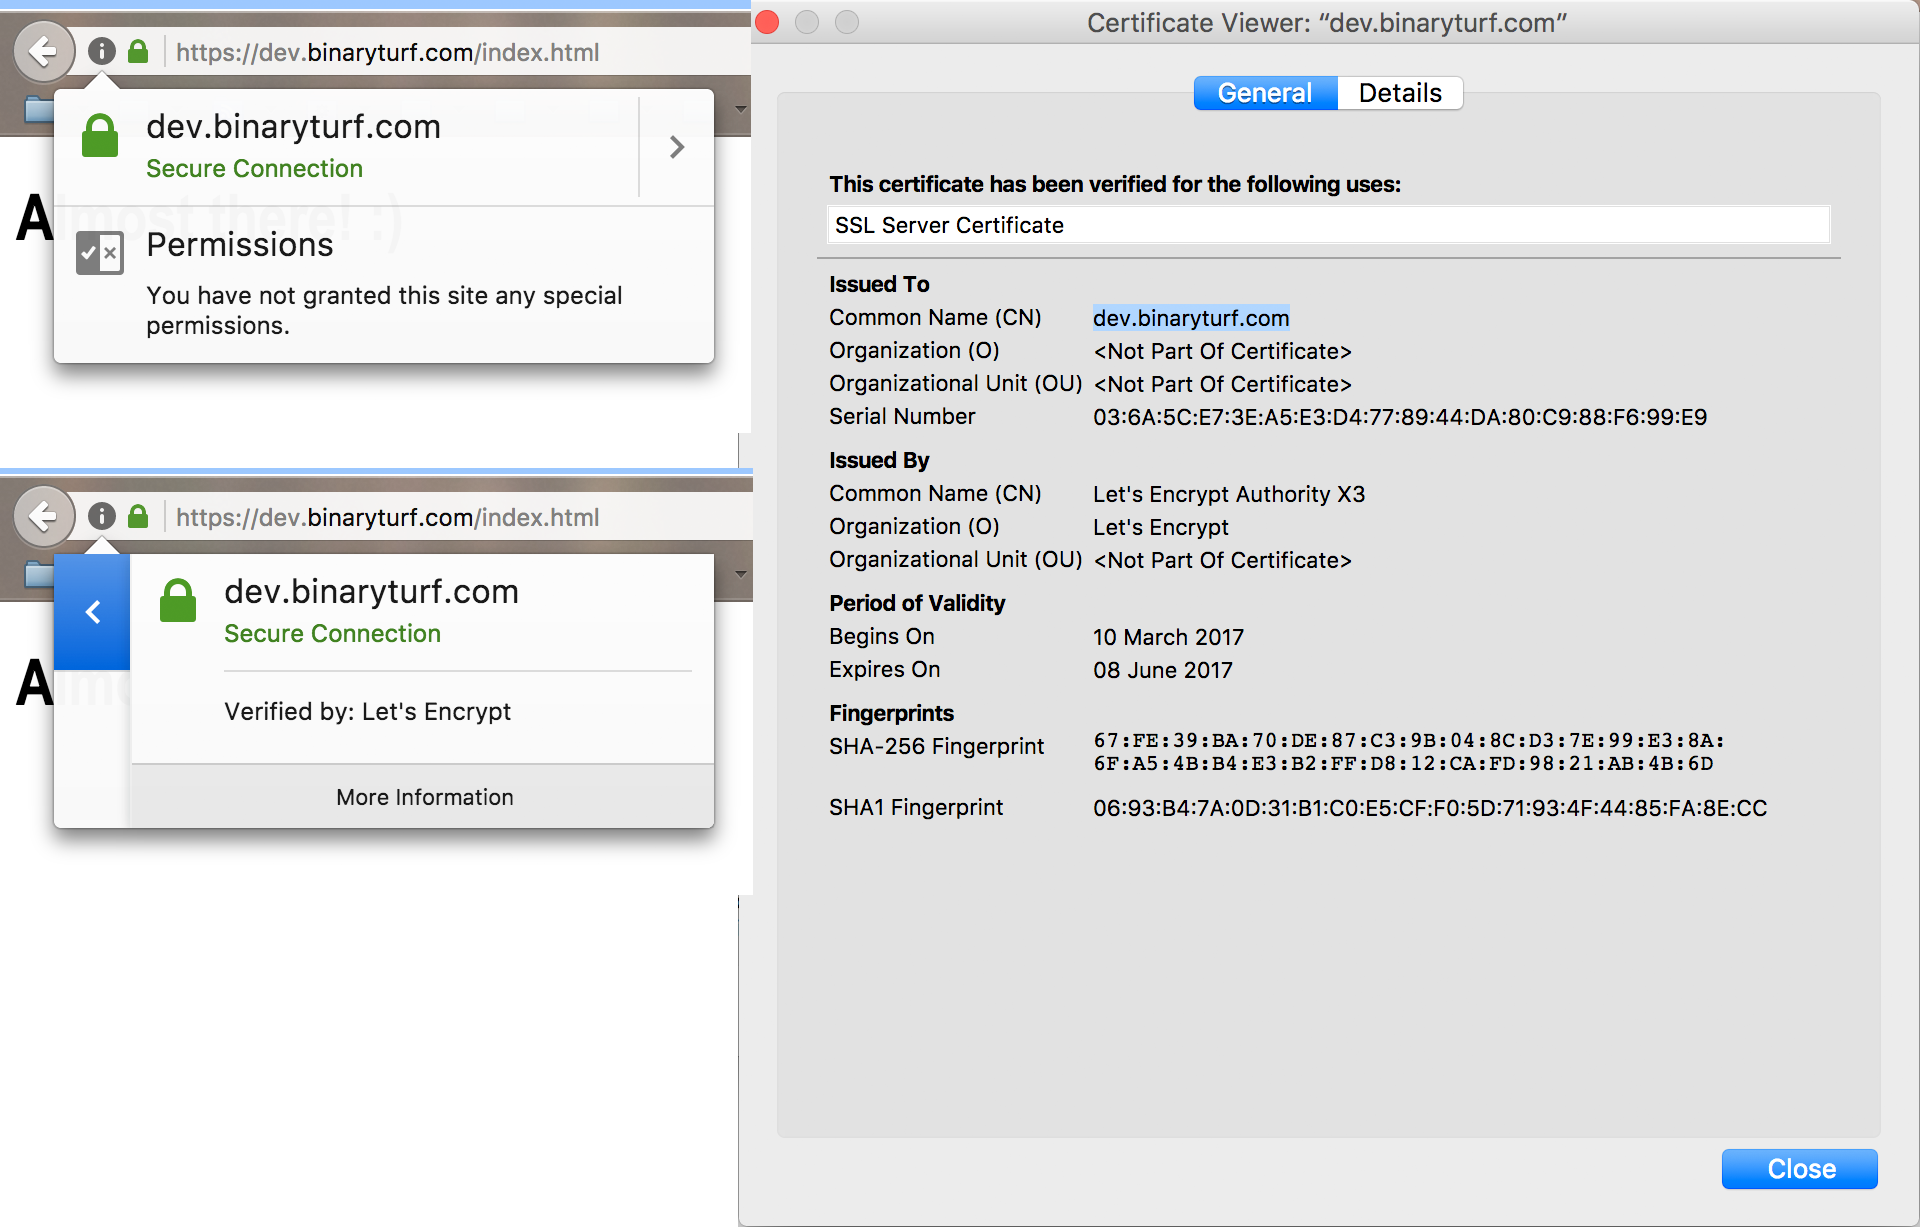Click Permissions icon in top site popup

[x=100, y=253]
